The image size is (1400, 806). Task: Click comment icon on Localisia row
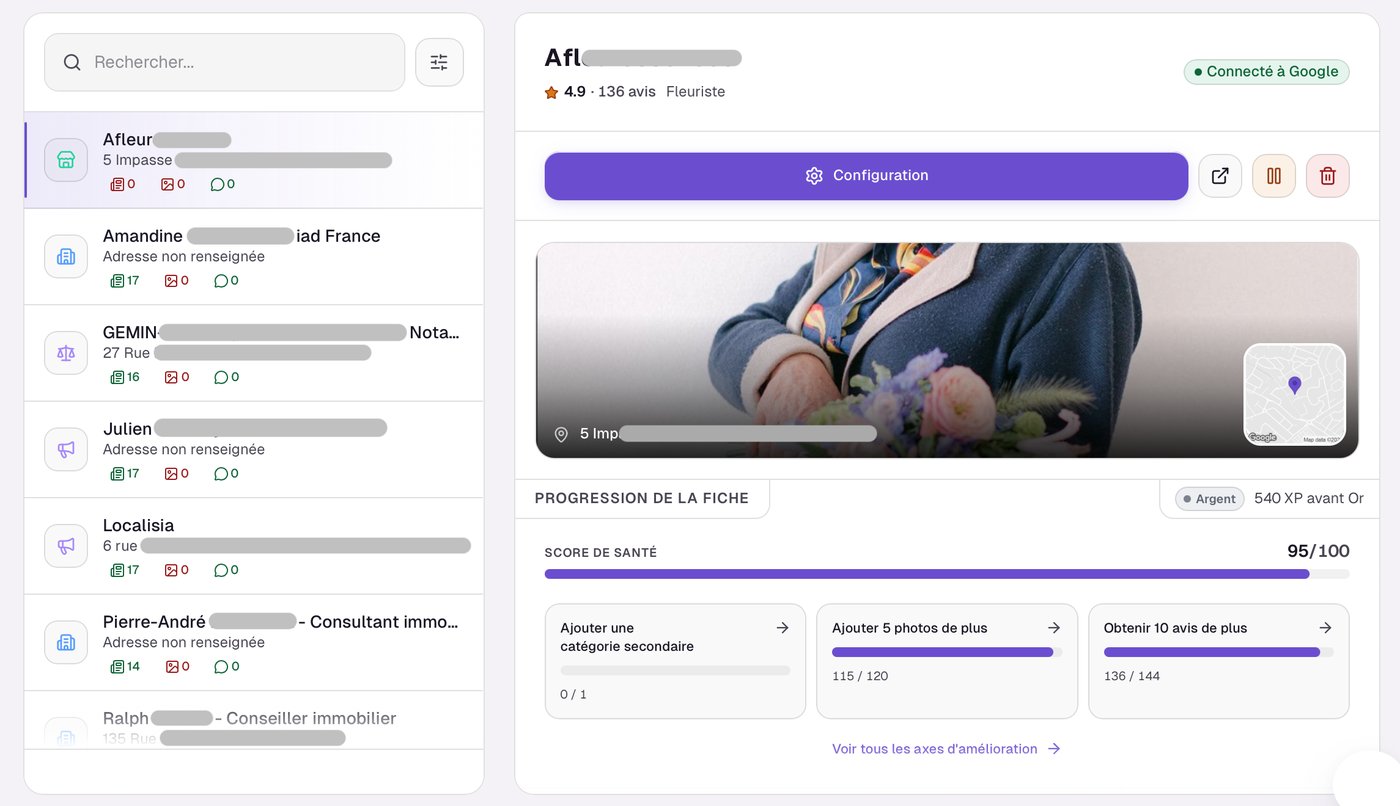(x=221, y=570)
